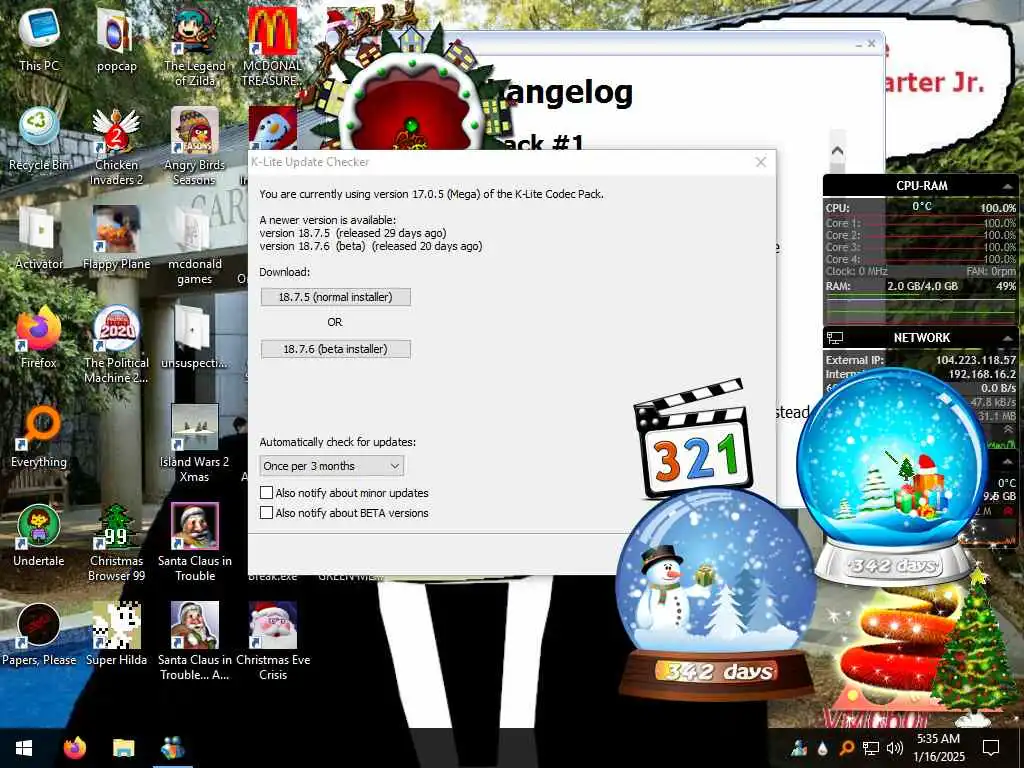Click the volume speaker tray icon
This screenshot has width=1024, height=768.
[894, 748]
